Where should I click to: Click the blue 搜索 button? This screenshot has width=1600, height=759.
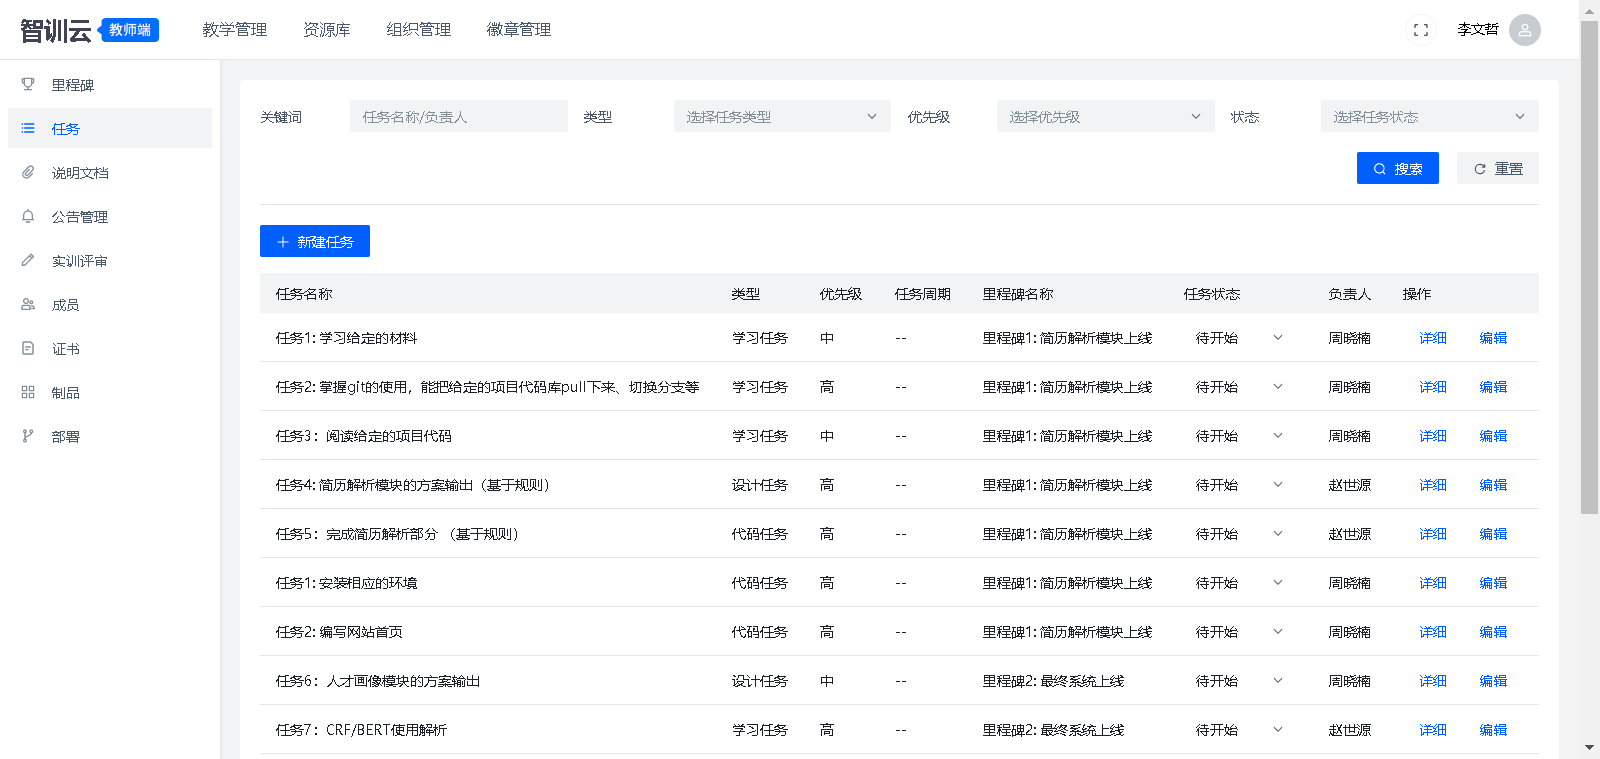(1398, 168)
